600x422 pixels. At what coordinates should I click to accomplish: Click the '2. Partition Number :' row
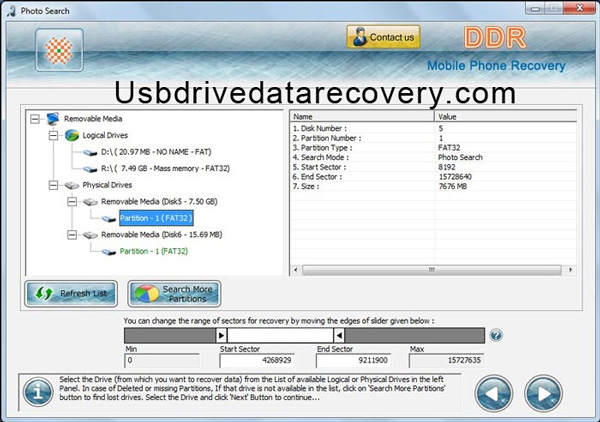pyautogui.click(x=433, y=138)
